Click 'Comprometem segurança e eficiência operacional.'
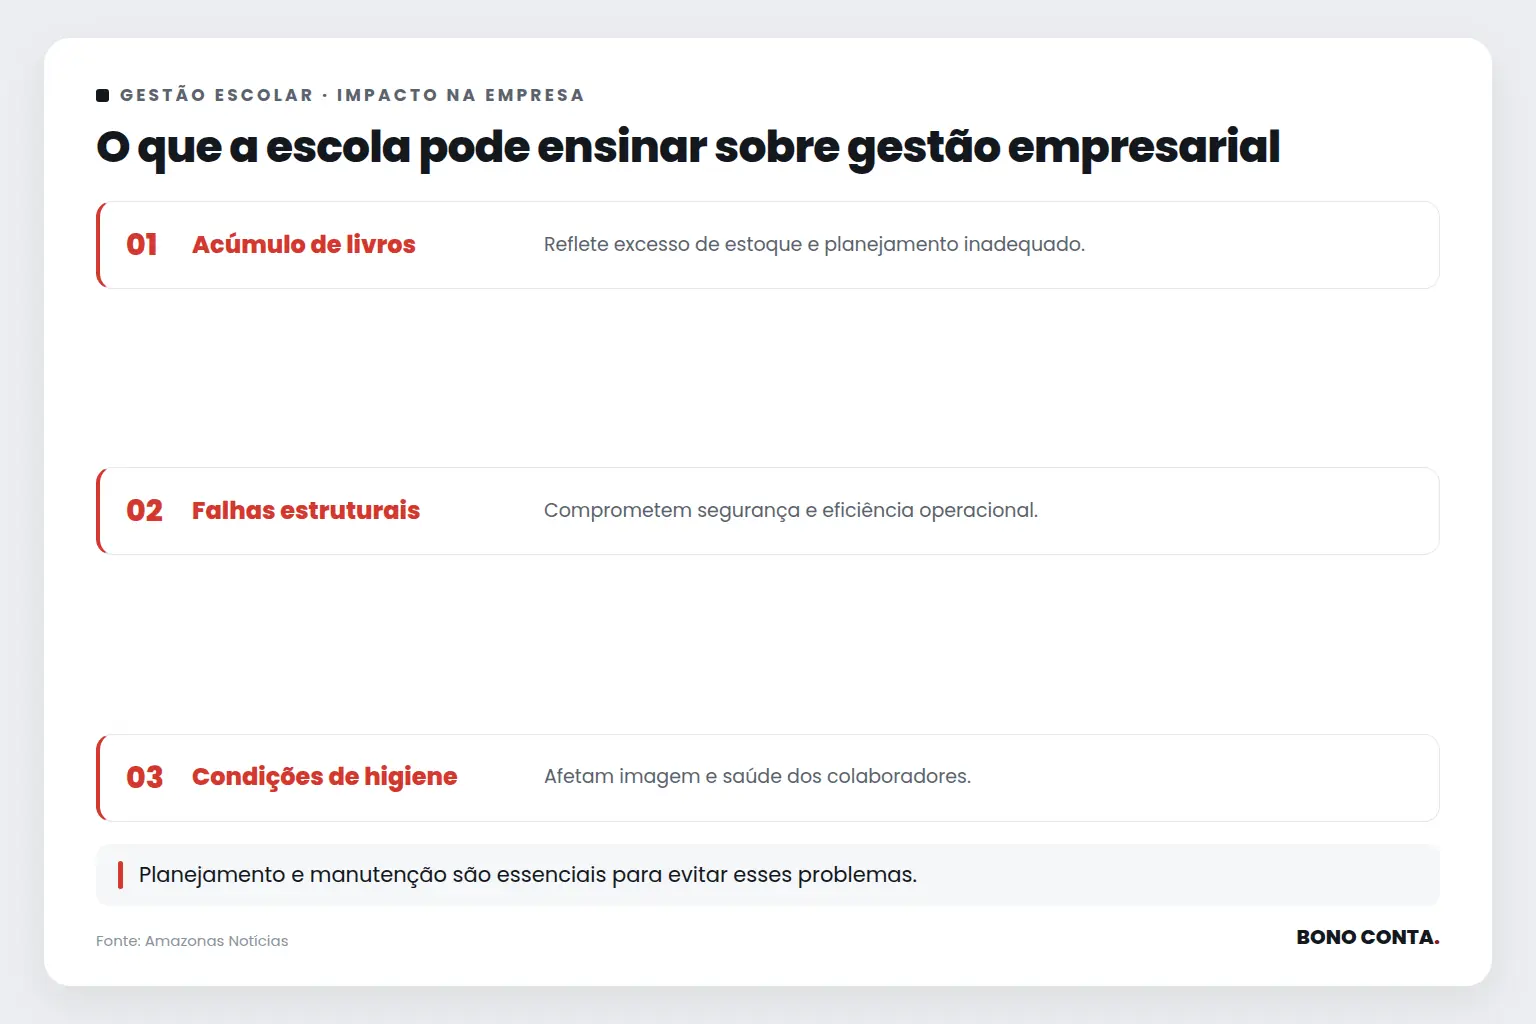The width and height of the screenshot is (1536, 1024). pos(791,511)
